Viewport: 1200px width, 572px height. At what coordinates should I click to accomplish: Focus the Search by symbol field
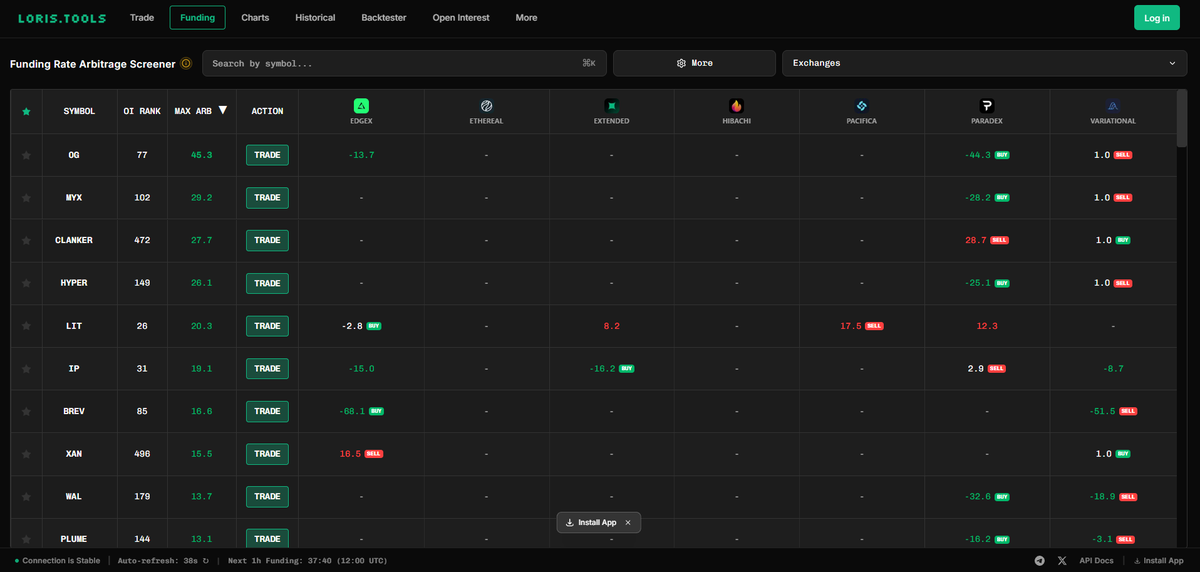[x=405, y=63]
